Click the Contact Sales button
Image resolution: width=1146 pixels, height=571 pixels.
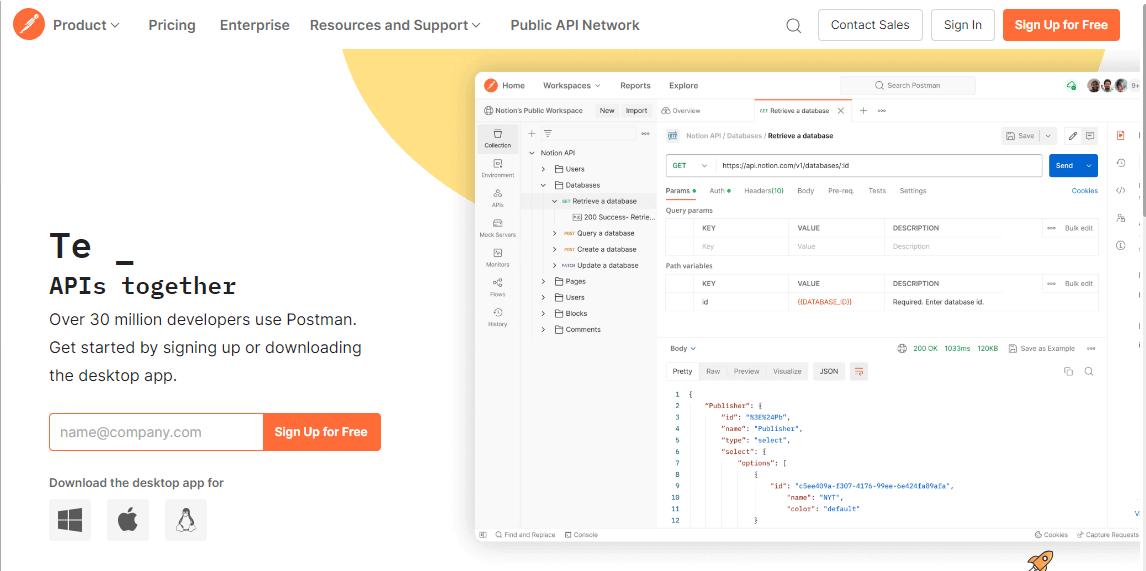pyautogui.click(x=870, y=25)
